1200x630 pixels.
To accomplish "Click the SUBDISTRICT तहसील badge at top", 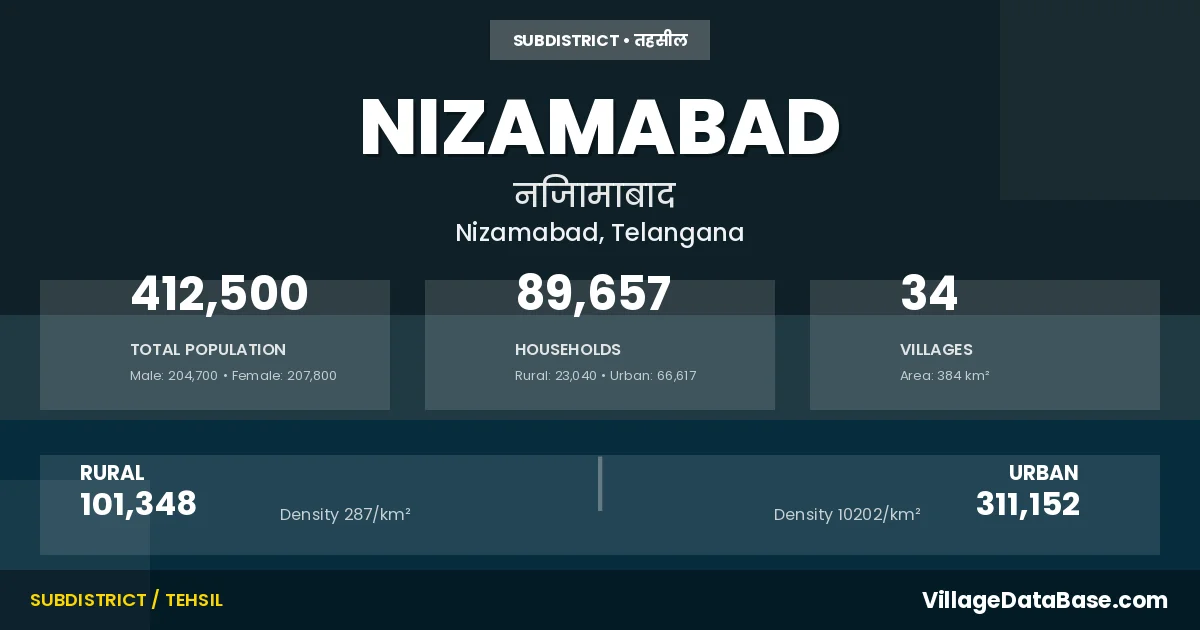I will tap(600, 41).
